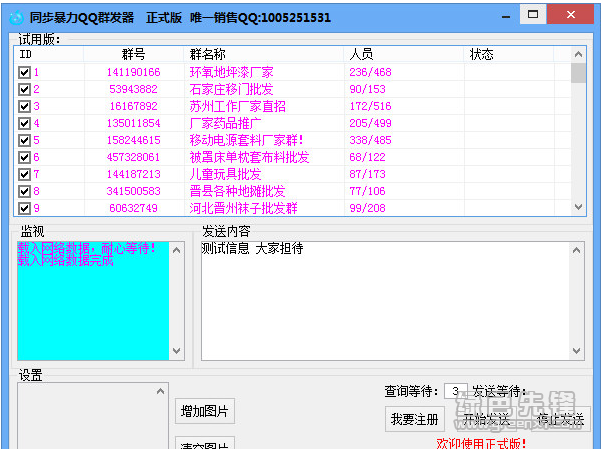Toggle checkbox for row 8 晋县各种地摊批发

24,191
